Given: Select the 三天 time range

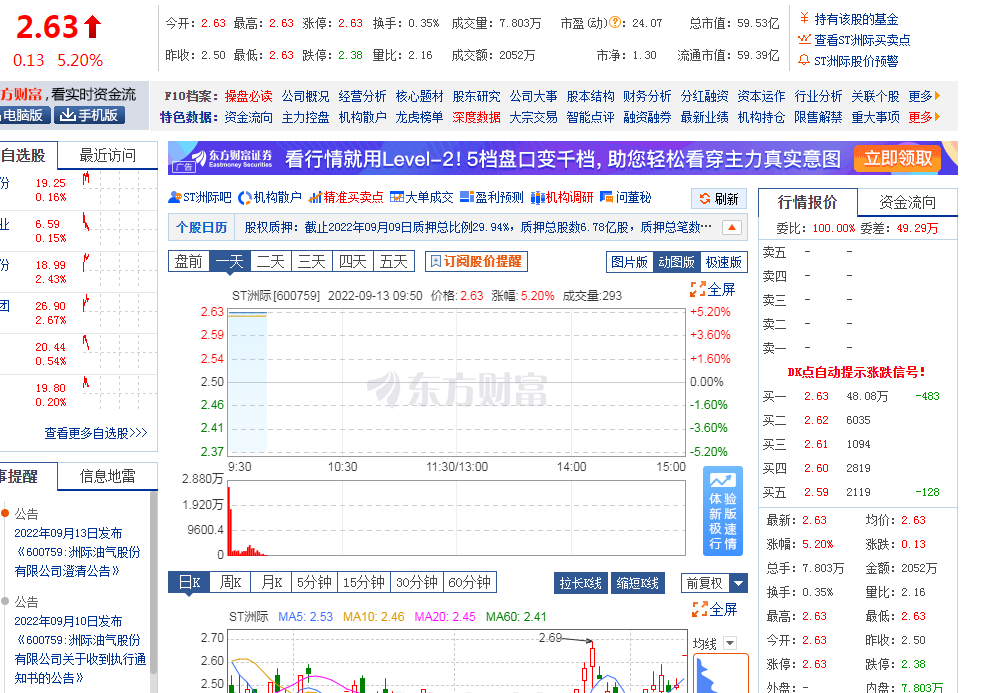Looking at the screenshot, I should point(312,261).
